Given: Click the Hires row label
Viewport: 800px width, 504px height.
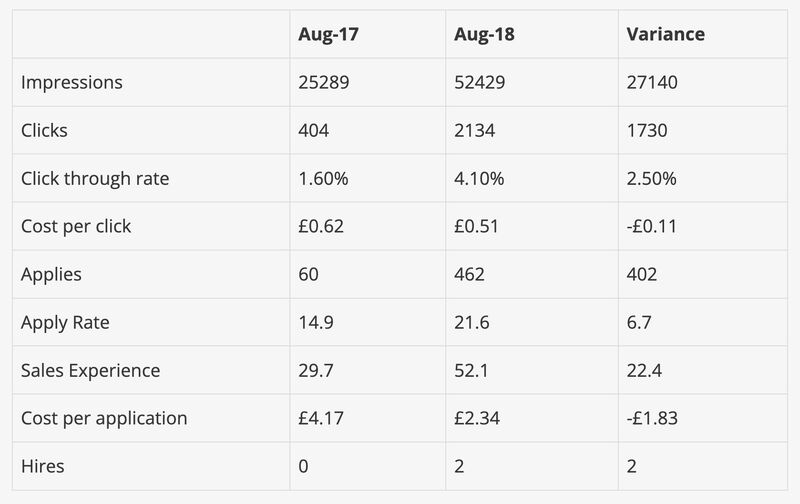Looking at the screenshot, I should [x=43, y=466].
